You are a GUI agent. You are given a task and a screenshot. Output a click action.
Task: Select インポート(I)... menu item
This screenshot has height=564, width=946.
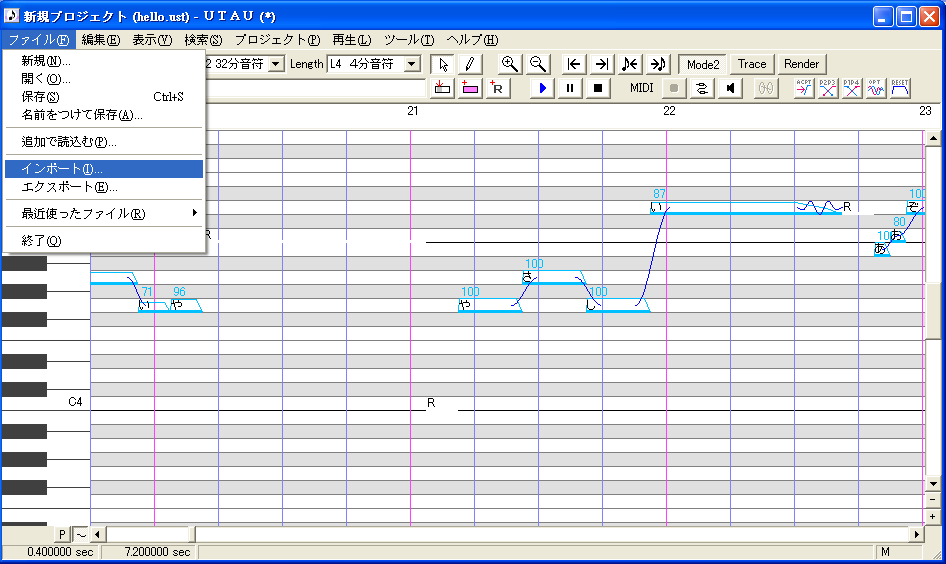coord(104,169)
